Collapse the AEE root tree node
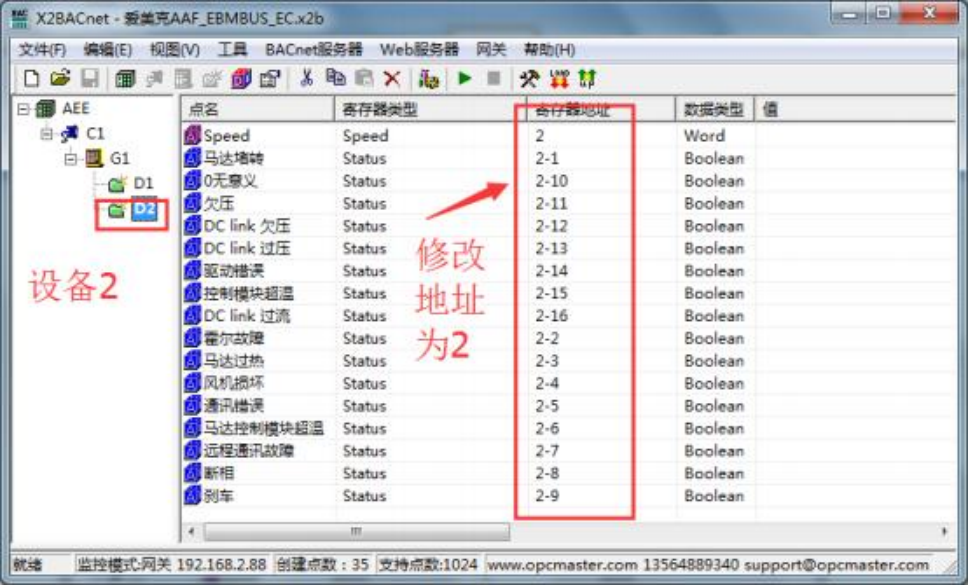The height and width of the screenshot is (586, 969). 23,109
